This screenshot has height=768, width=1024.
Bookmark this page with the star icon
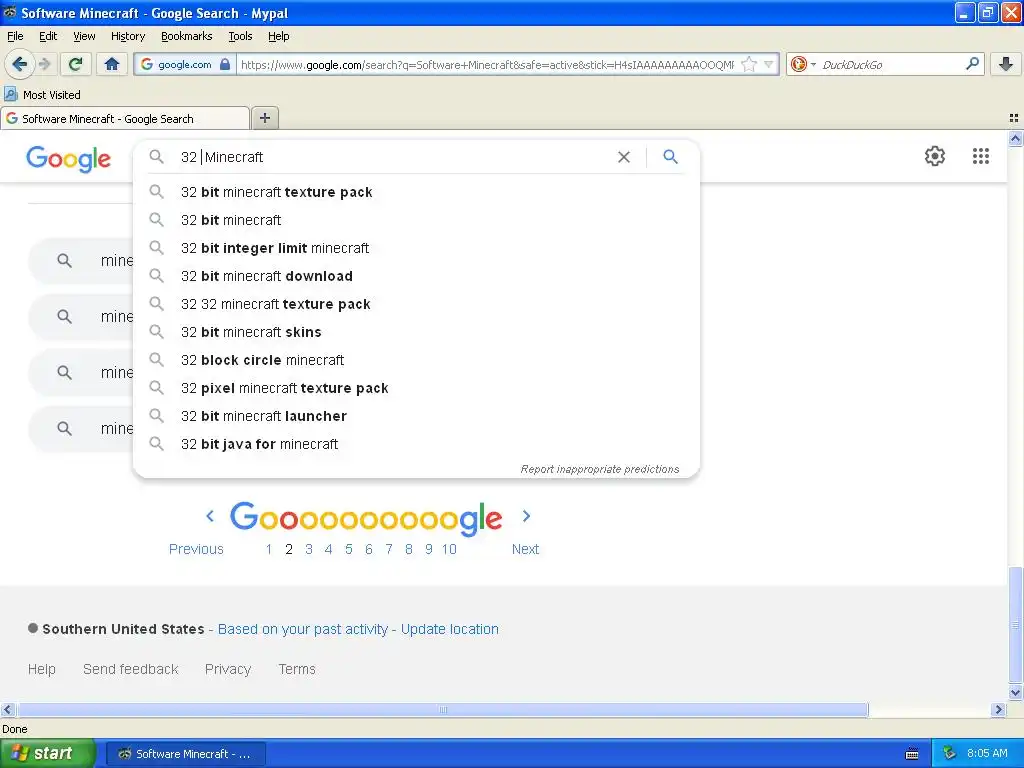[749, 64]
